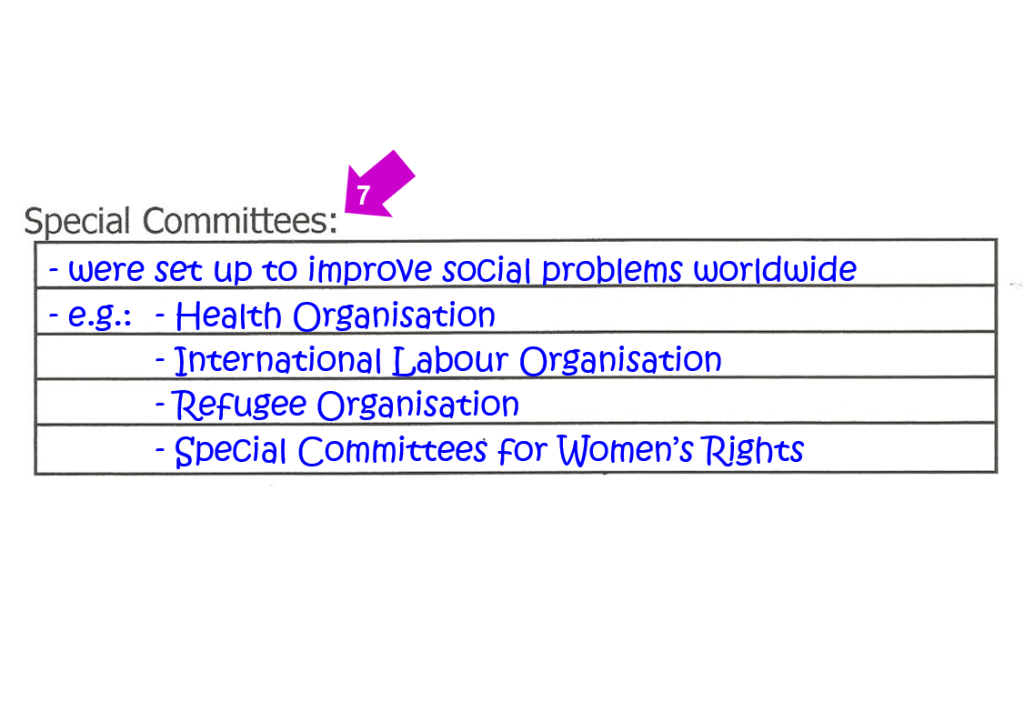
Task: Click blue "Committees" in the last table row
Action: click(x=393, y=452)
